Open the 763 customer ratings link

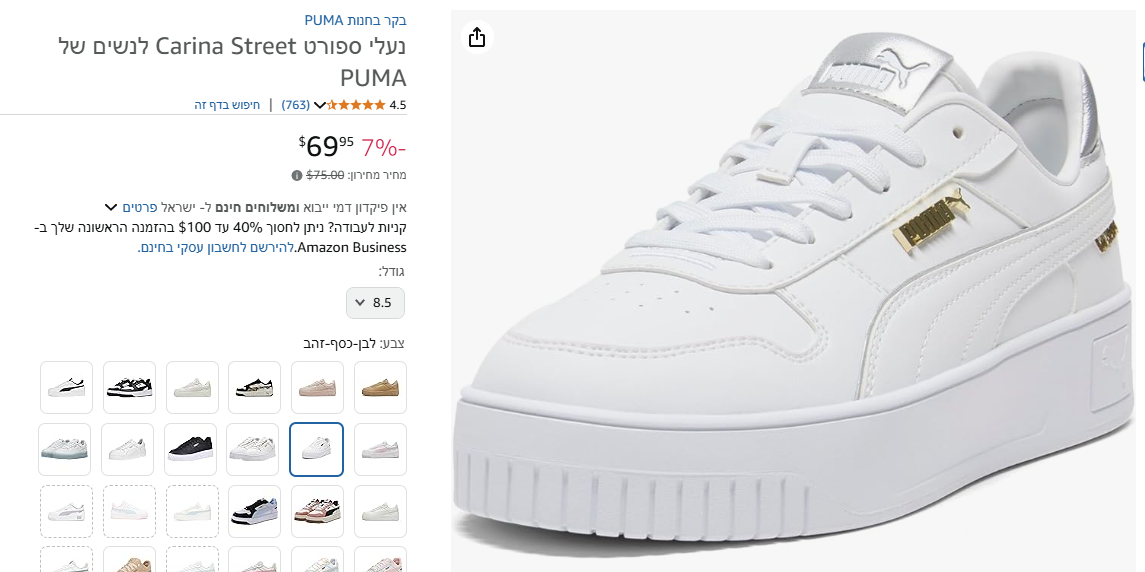(x=296, y=105)
